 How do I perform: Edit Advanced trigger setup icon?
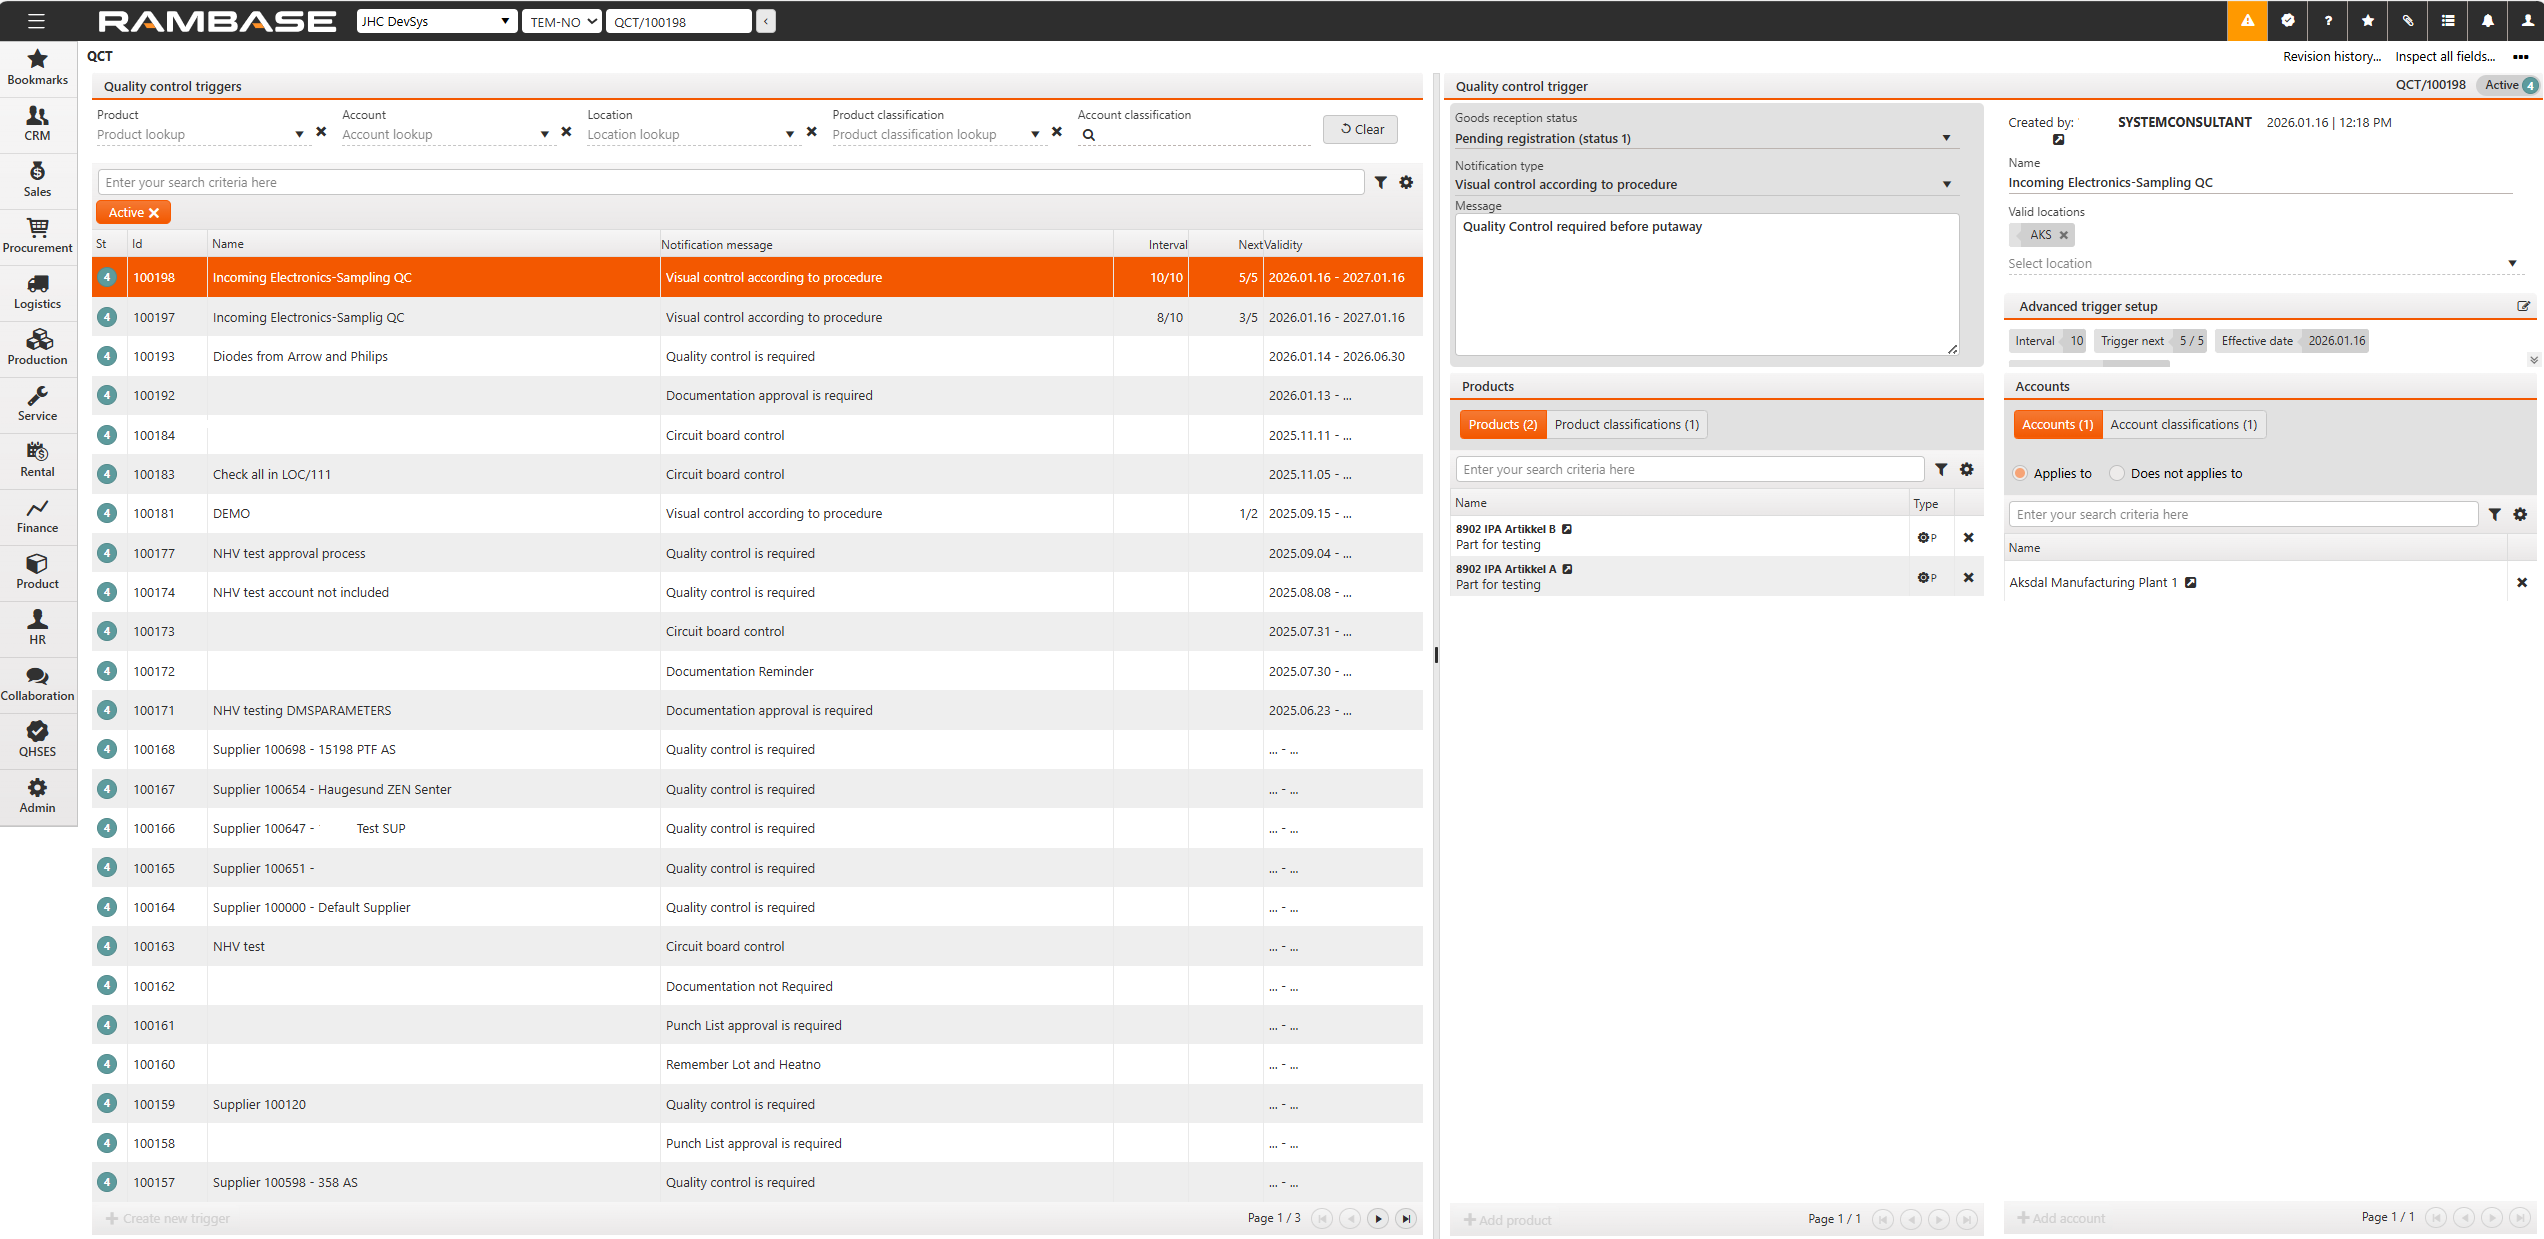[2523, 307]
